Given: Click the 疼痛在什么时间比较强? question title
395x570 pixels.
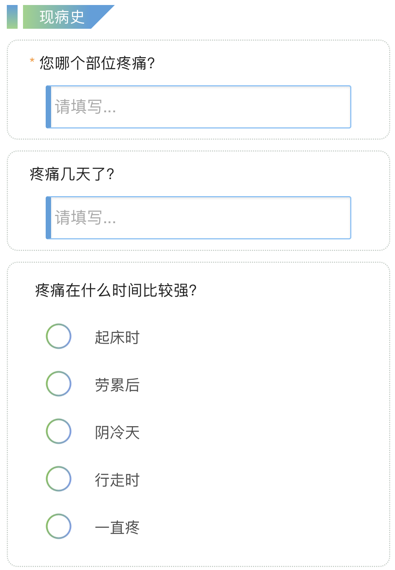Looking at the screenshot, I should tap(116, 290).
